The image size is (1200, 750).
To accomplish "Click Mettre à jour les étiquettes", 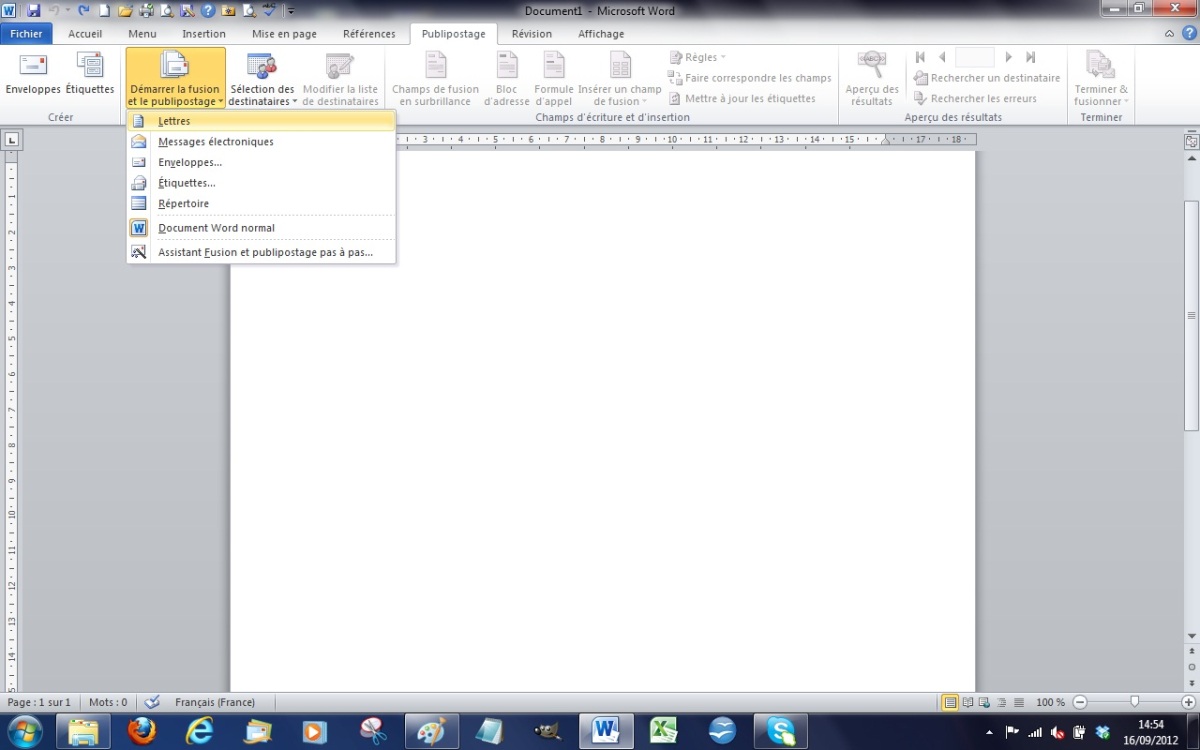I will pos(742,98).
